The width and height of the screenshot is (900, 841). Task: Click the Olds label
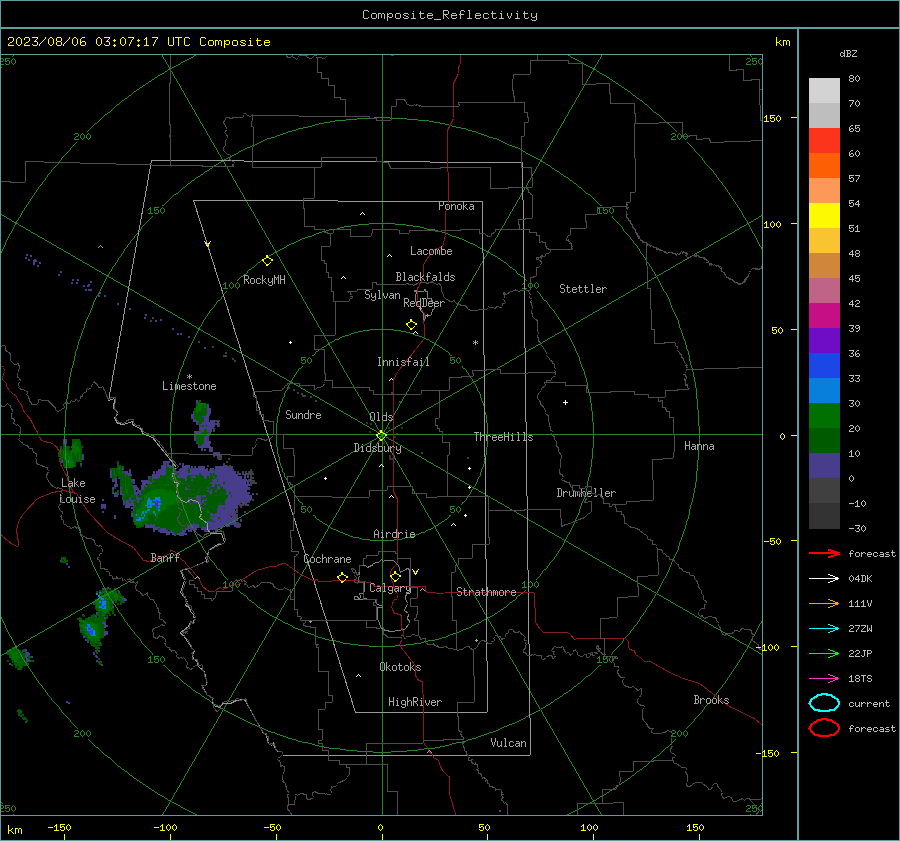[381, 417]
